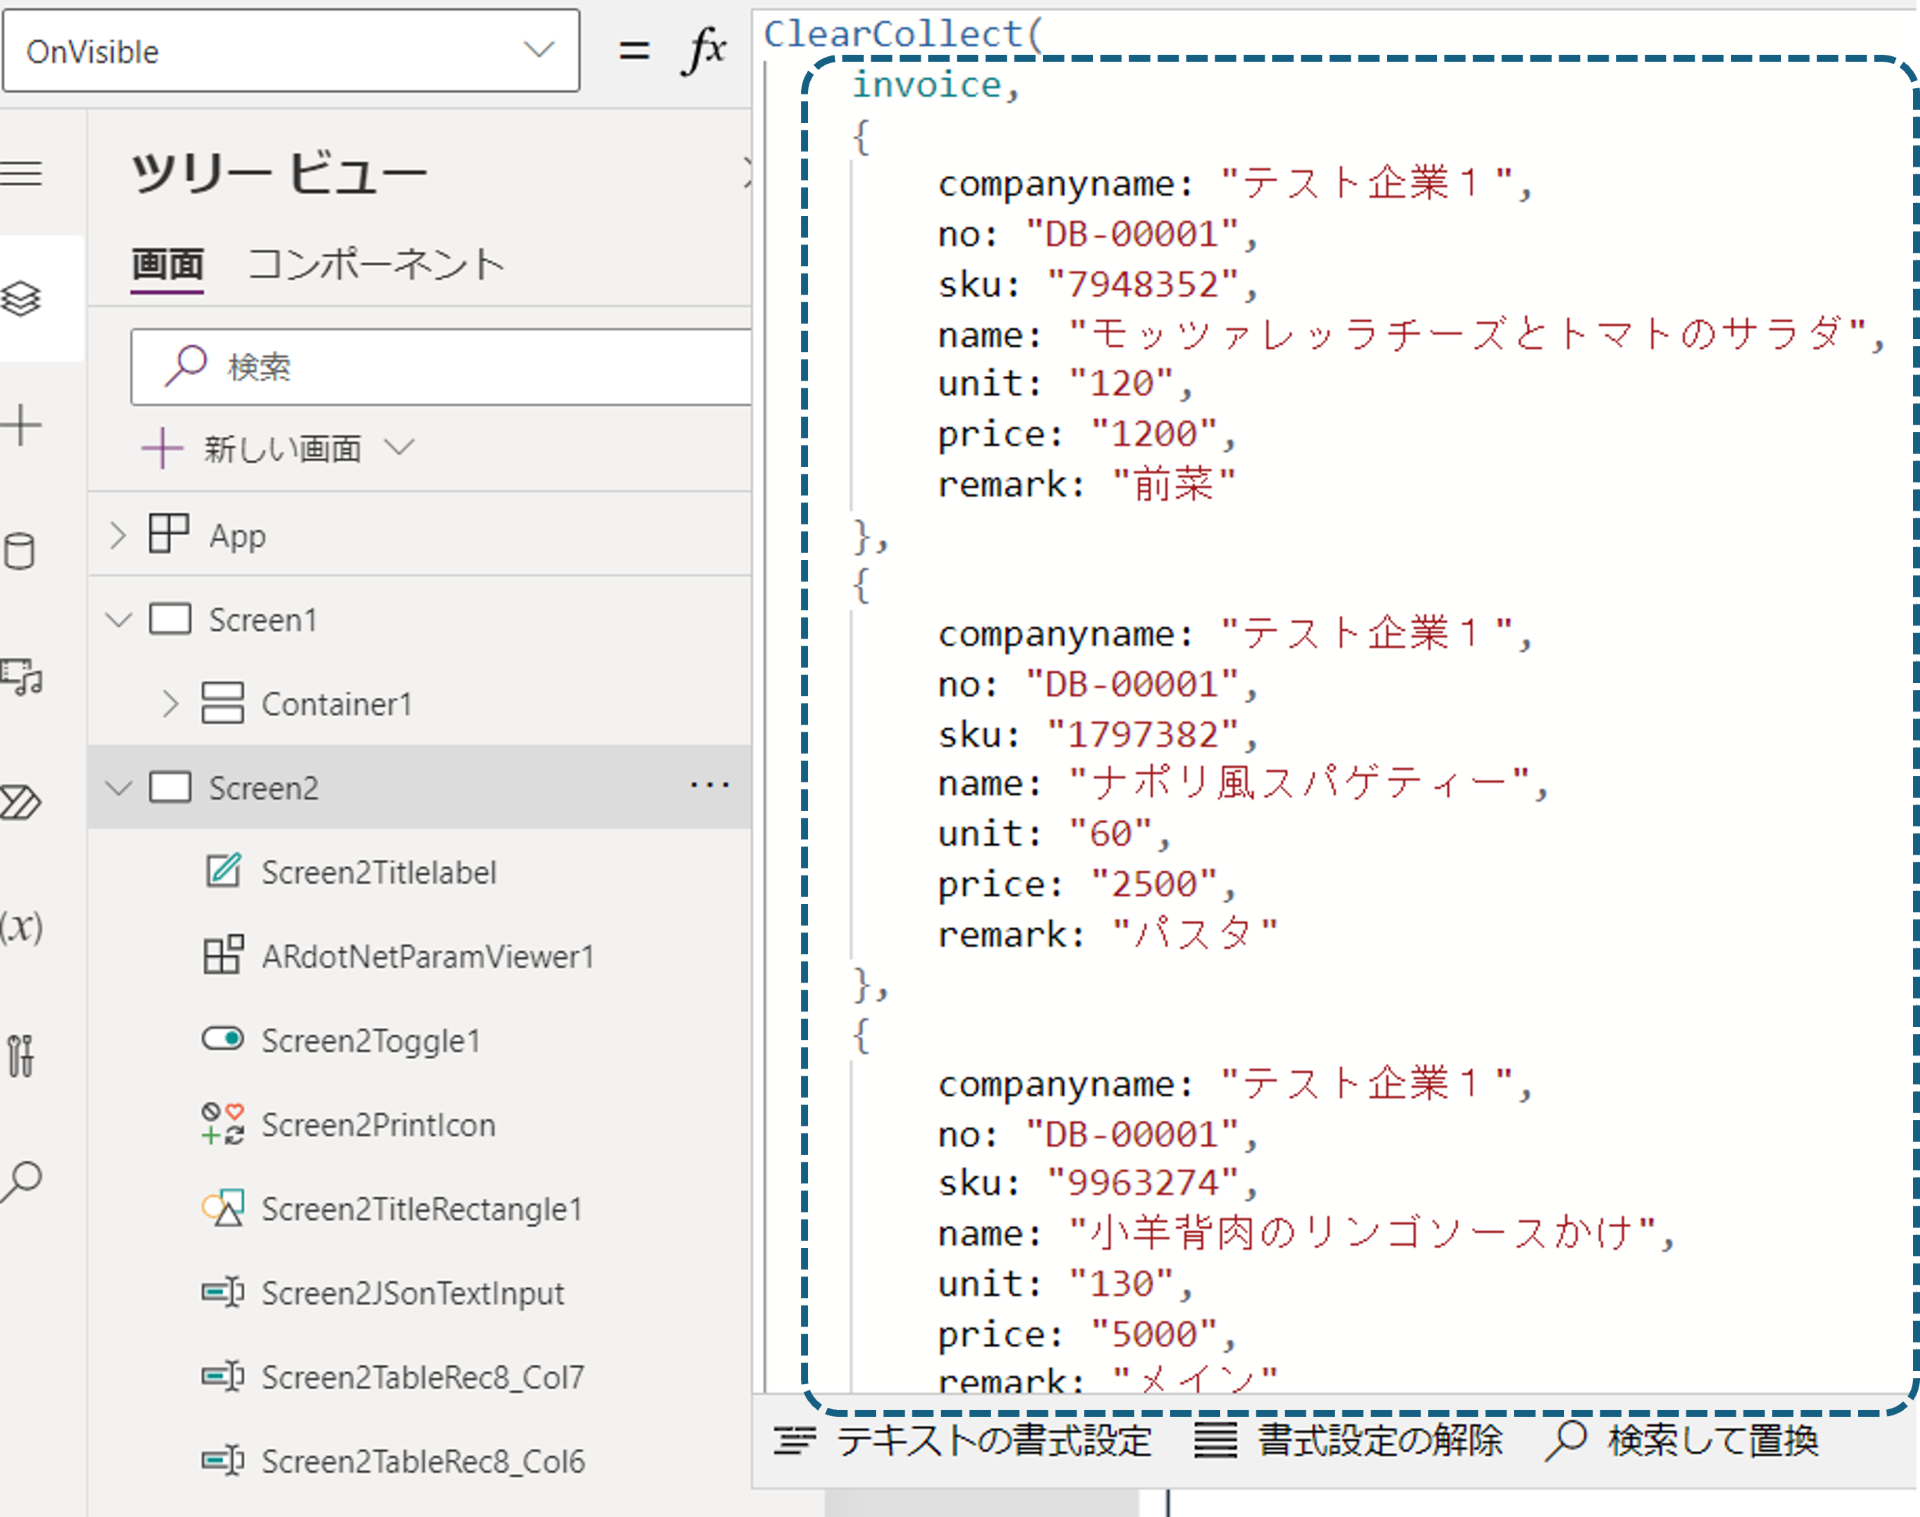Screen dimensions: 1920x1517
Task: Open the Data cylinder icon
Action: pos(20,551)
